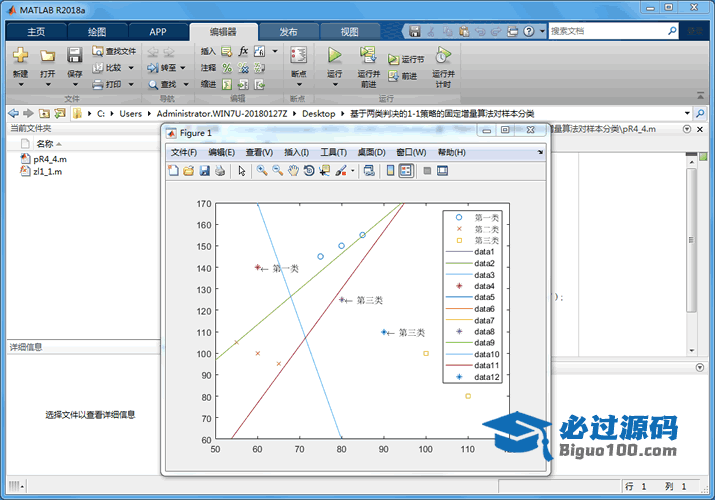The image size is (715, 500).
Task: Open pR4_4.m in the file list
Action: click(49, 158)
